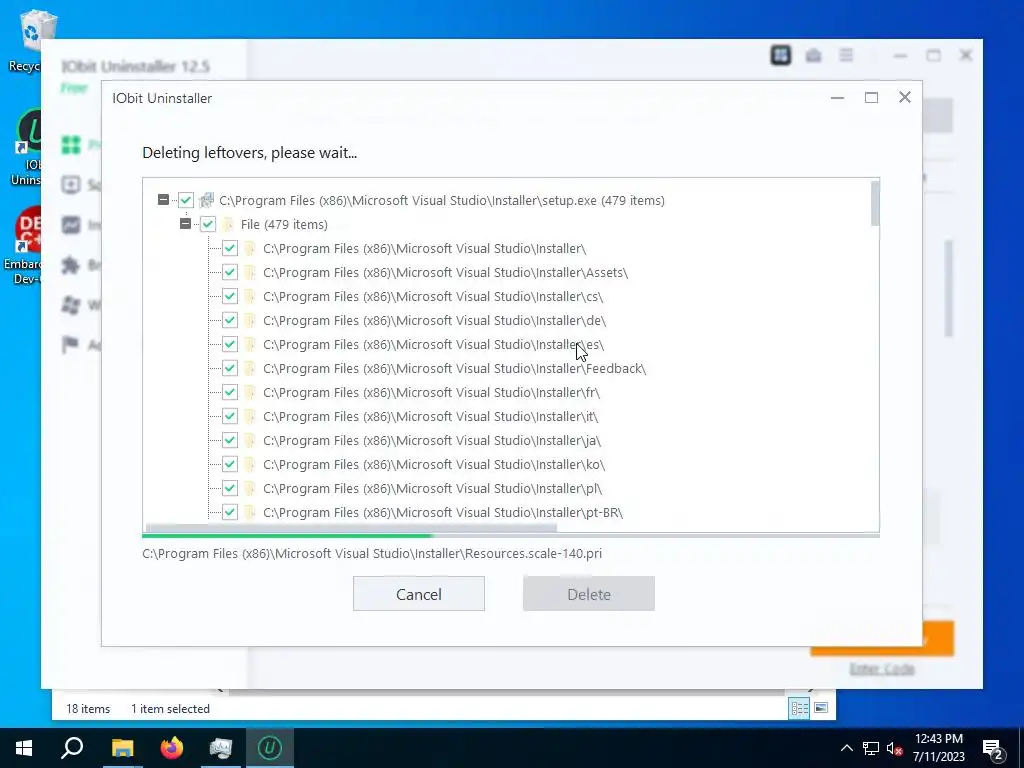
Task: Click the Software Updater sidebar icon
Action: click(x=71, y=185)
